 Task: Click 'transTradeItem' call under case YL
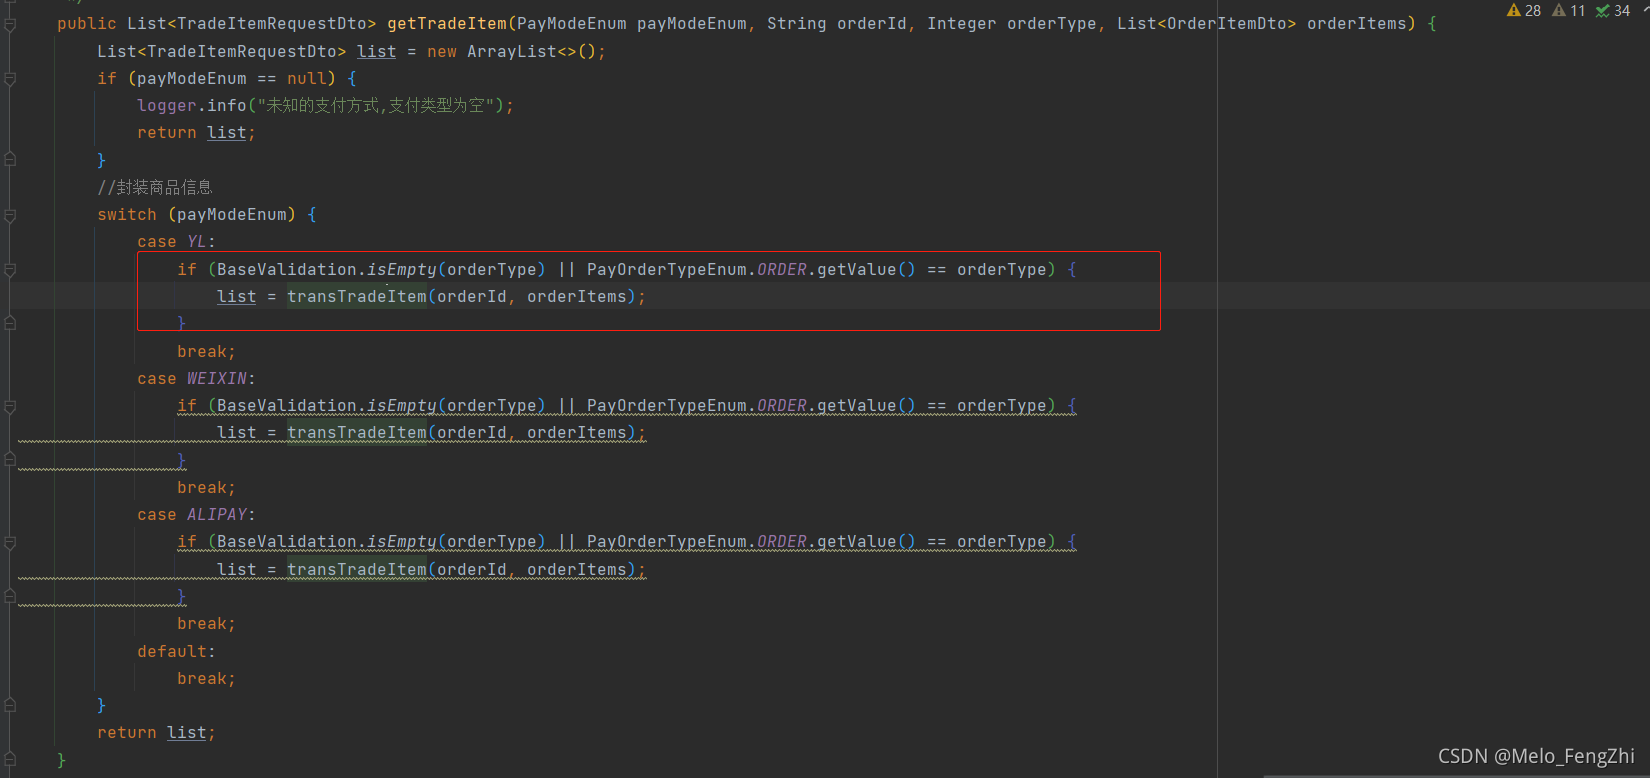pos(357,297)
